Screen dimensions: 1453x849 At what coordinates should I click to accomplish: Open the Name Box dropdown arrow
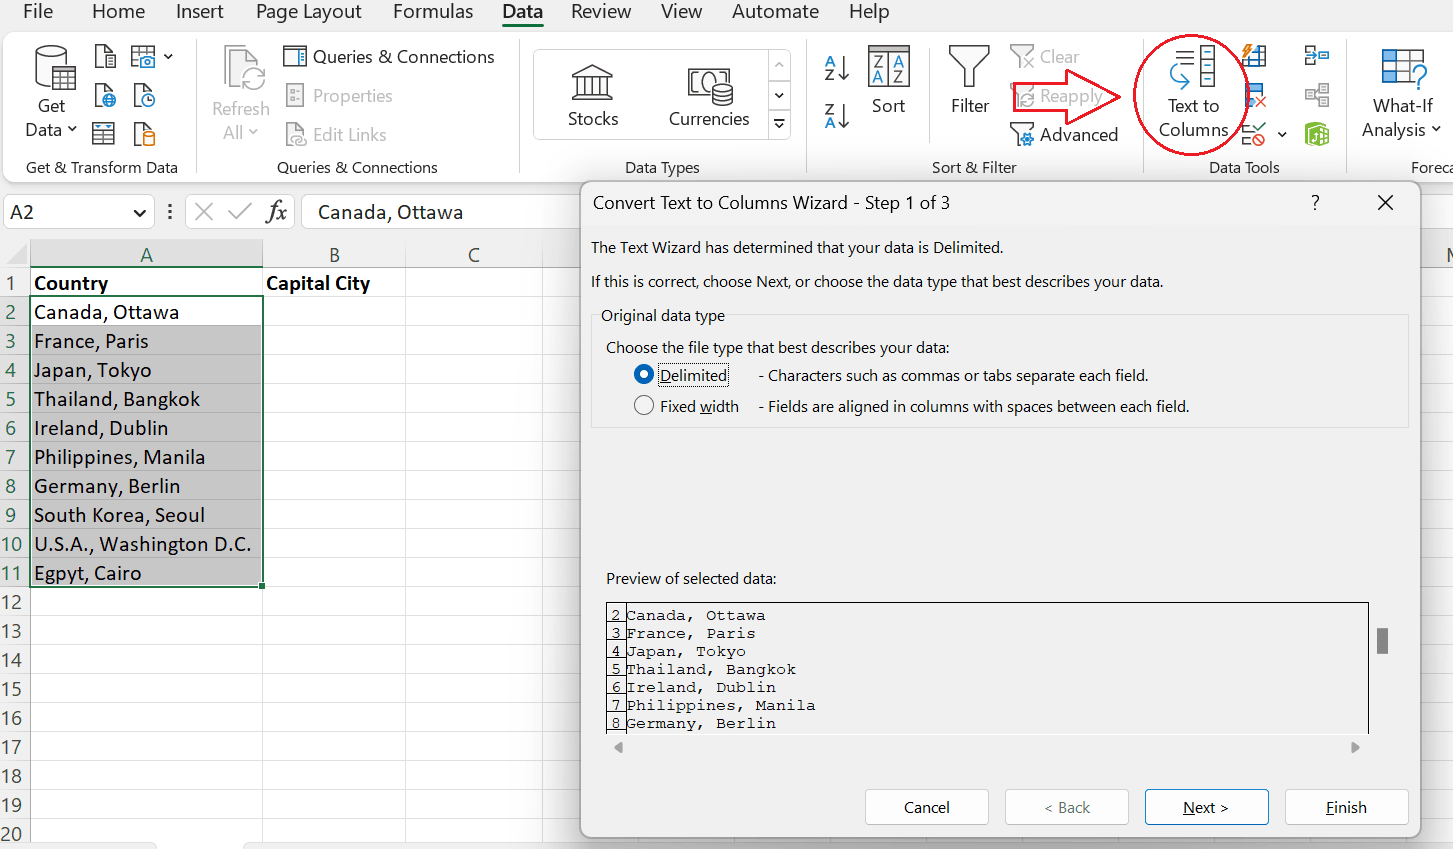click(138, 211)
